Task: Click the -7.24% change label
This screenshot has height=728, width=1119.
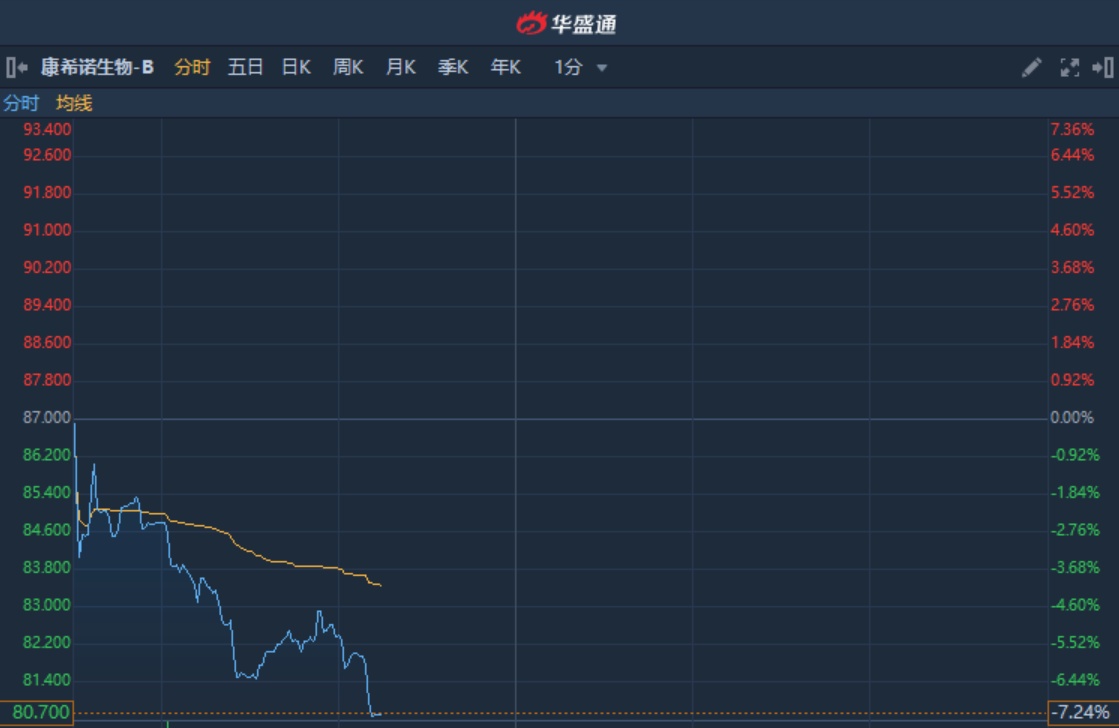Action: tap(1082, 713)
